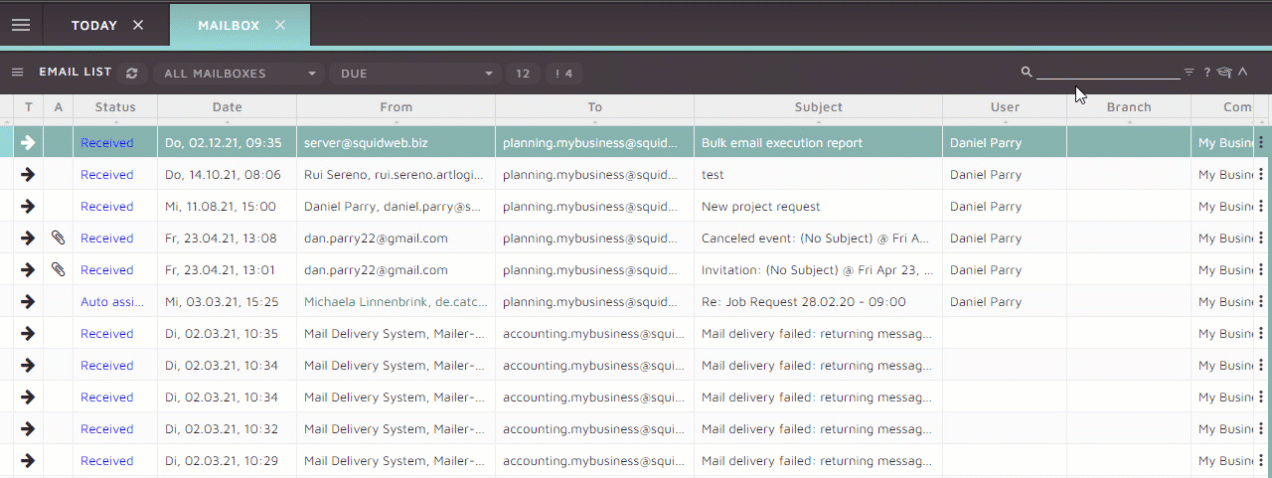
Task: Sort by the Status column header
Action: (x=115, y=107)
